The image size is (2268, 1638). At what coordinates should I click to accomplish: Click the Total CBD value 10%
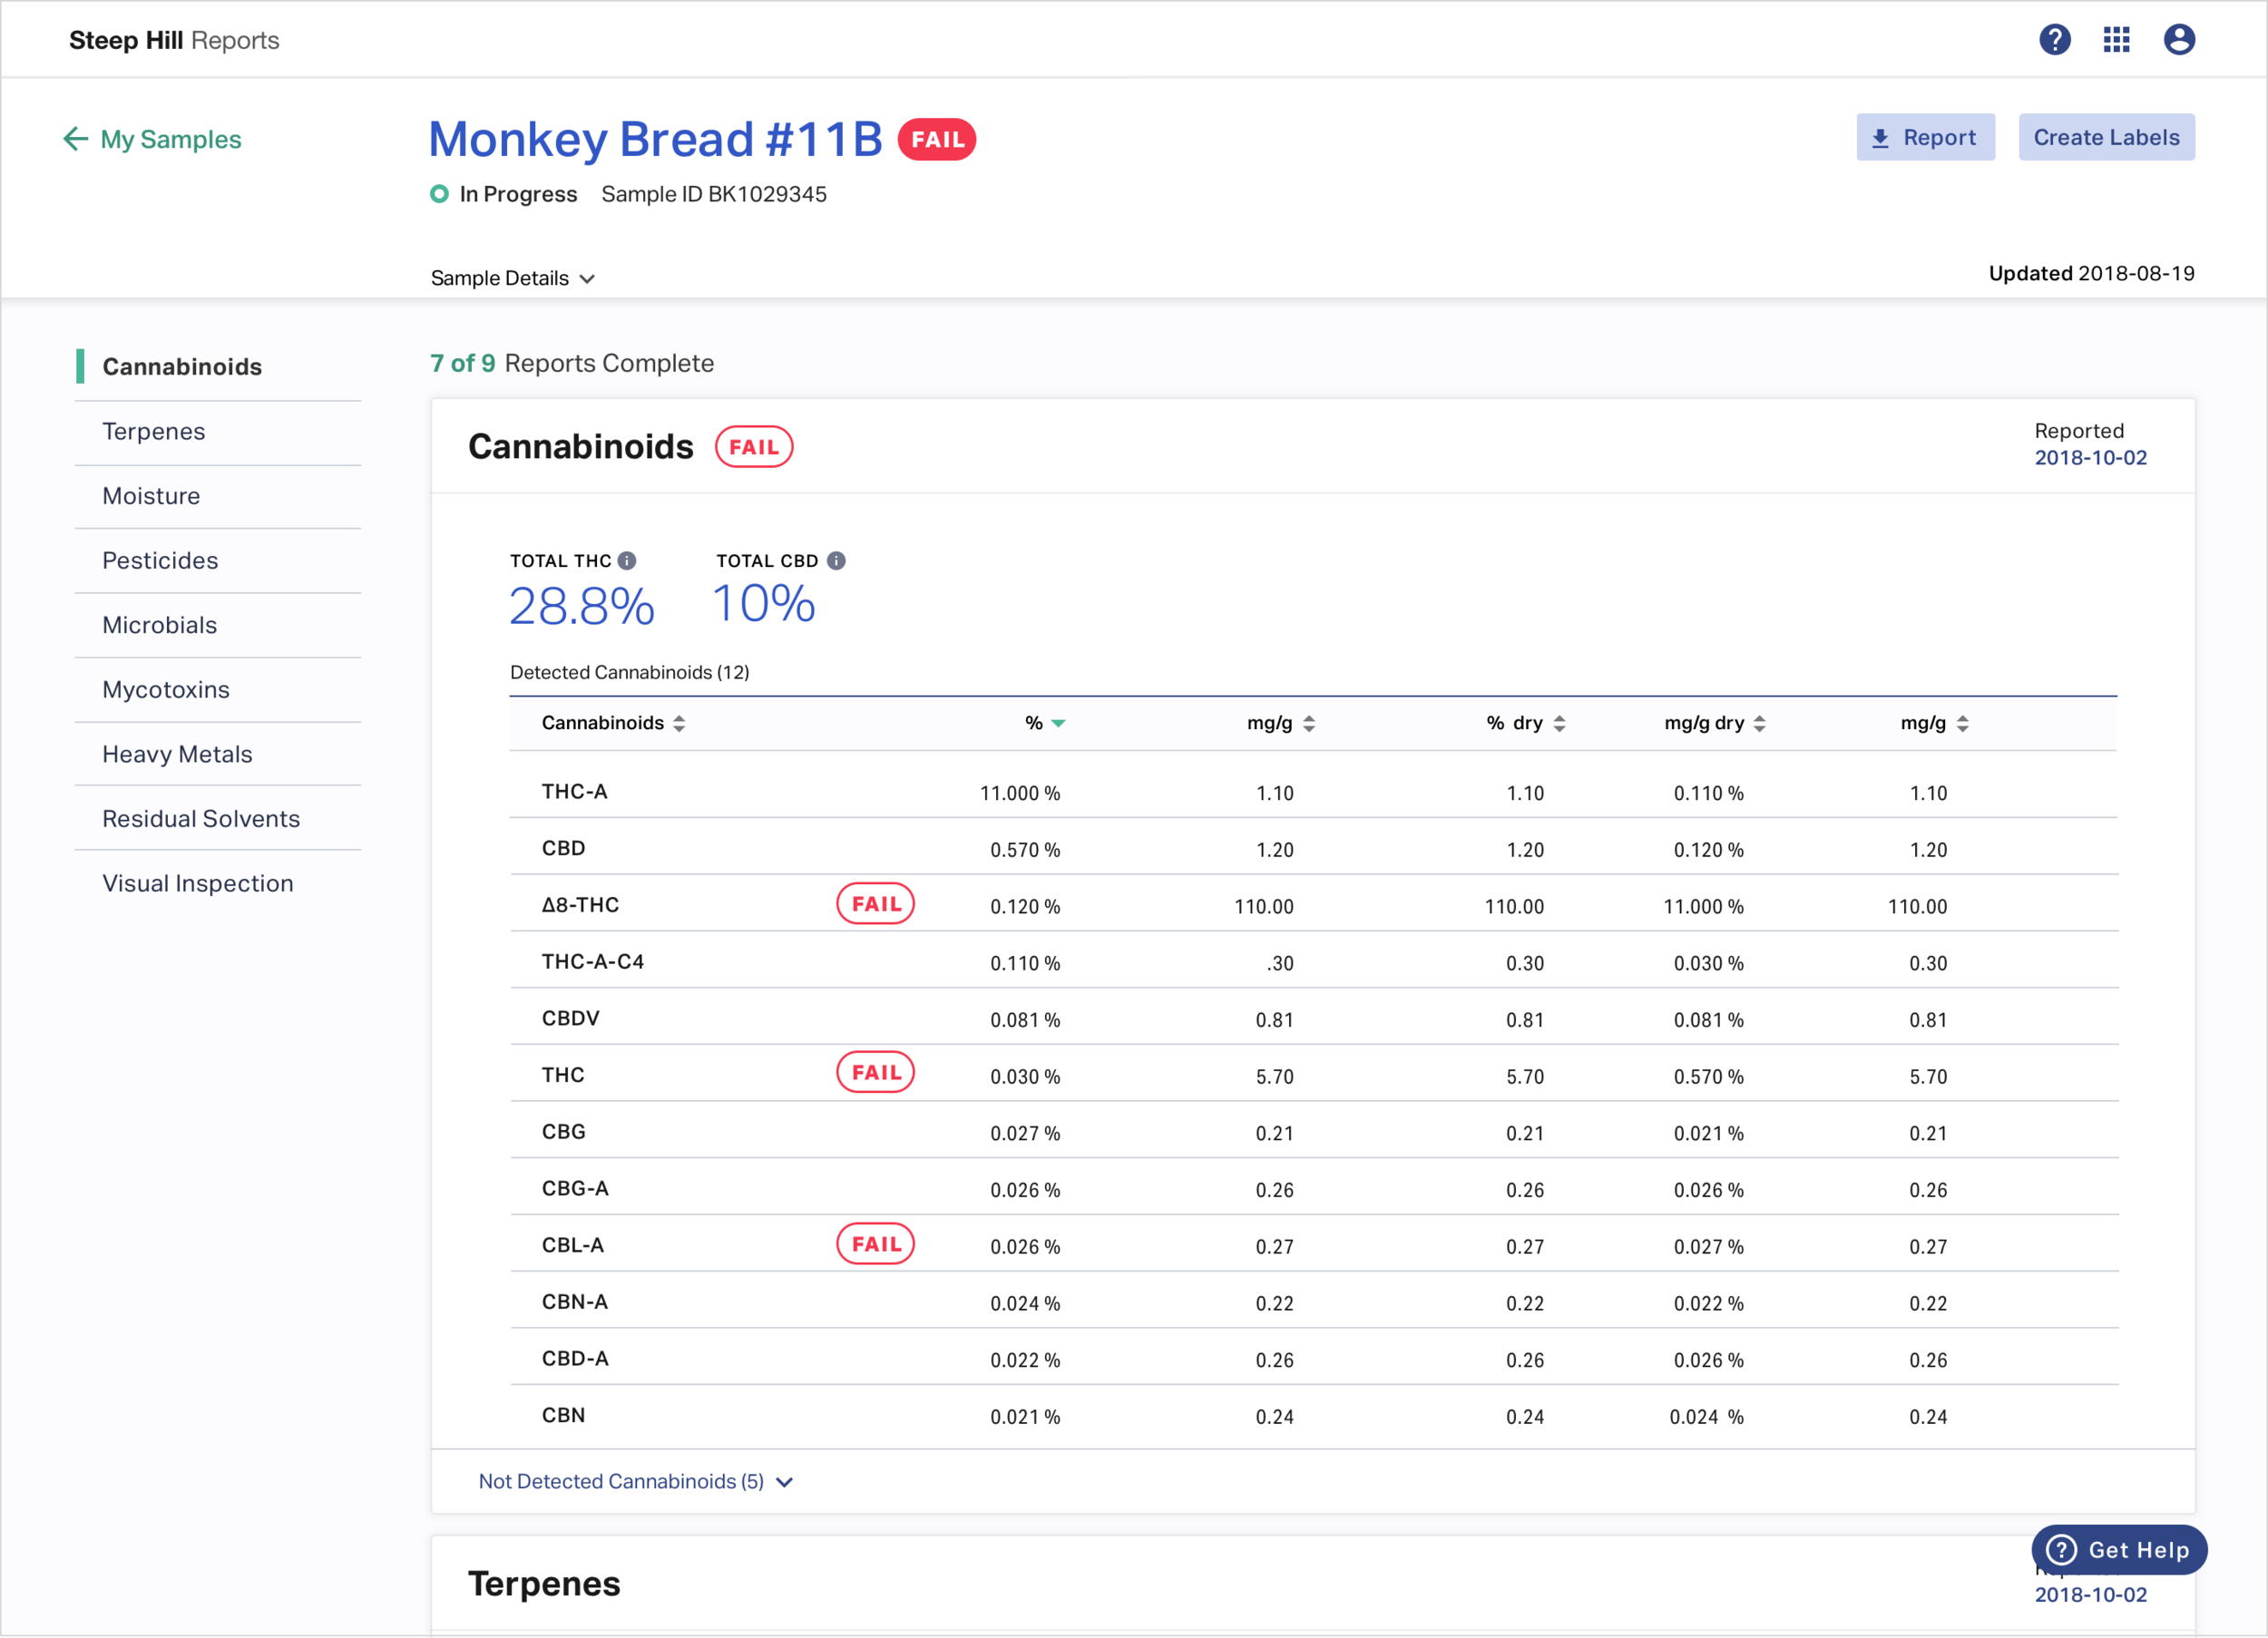[x=764, y=604]
